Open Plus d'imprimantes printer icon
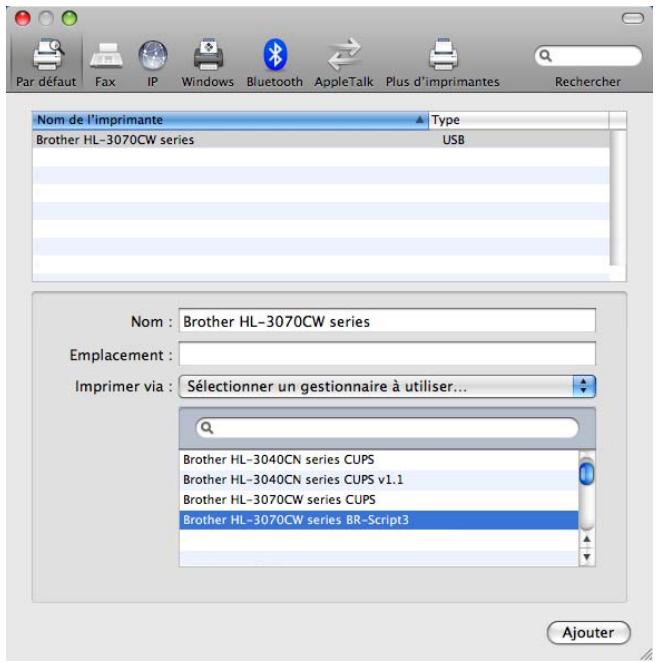This screenshot has height=662, width=656. click(443, 54)
